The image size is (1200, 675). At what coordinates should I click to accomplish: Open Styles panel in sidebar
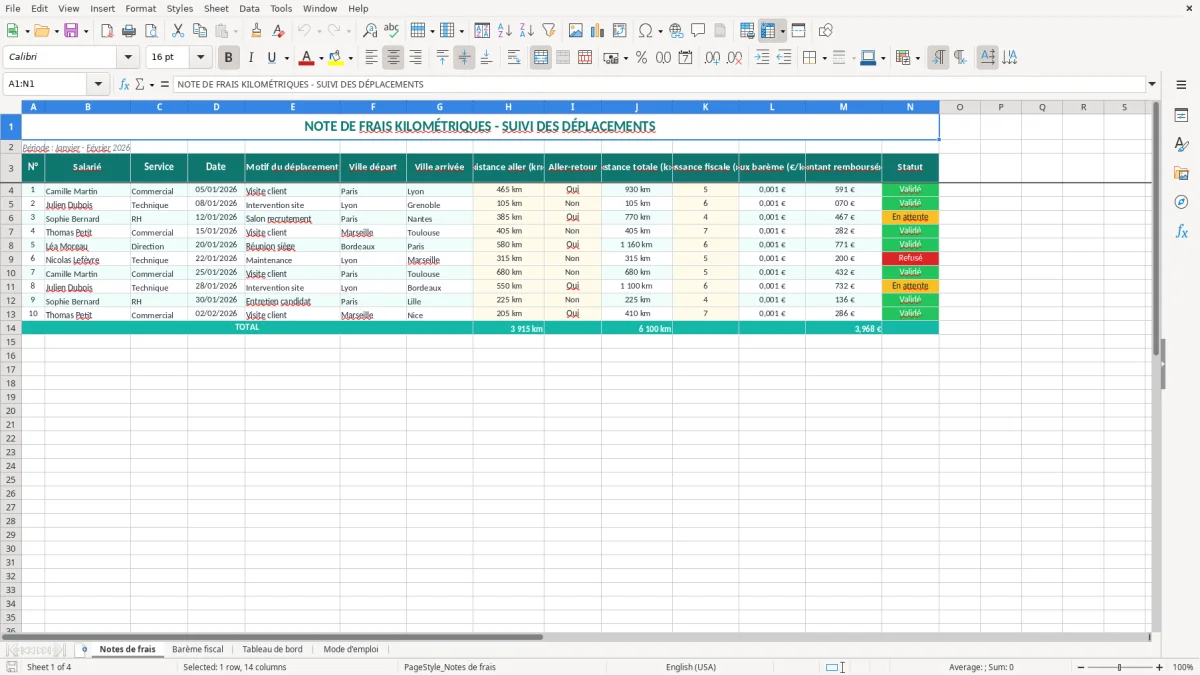tap(1181, 145)
